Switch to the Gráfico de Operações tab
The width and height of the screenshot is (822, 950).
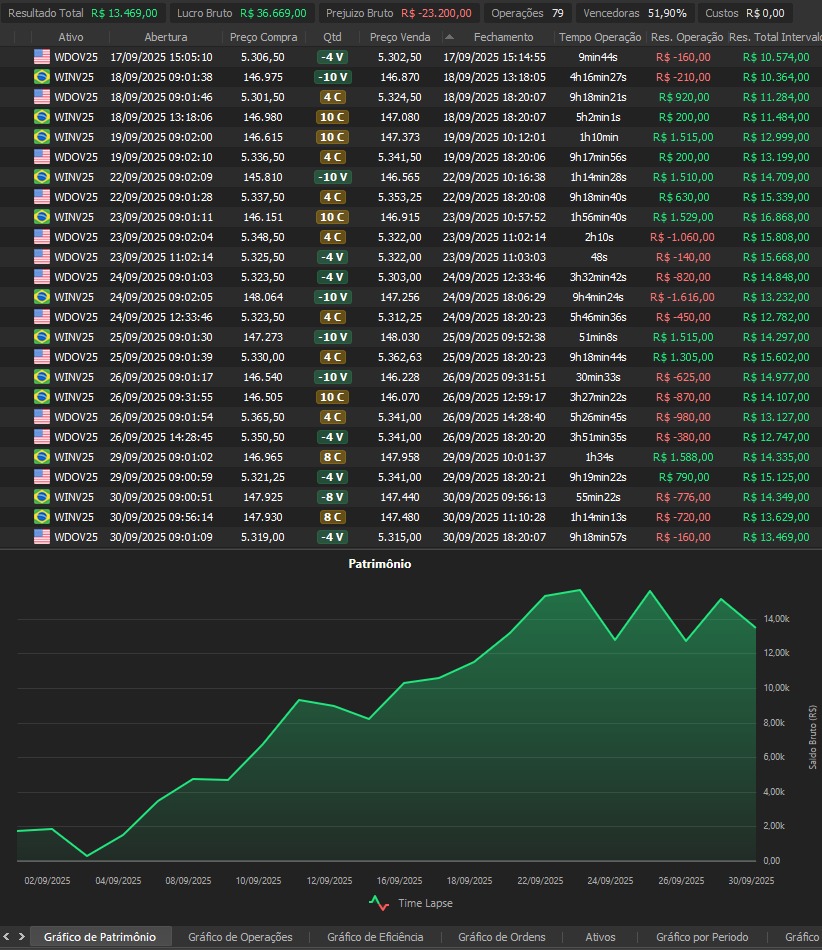pos(240,937)
